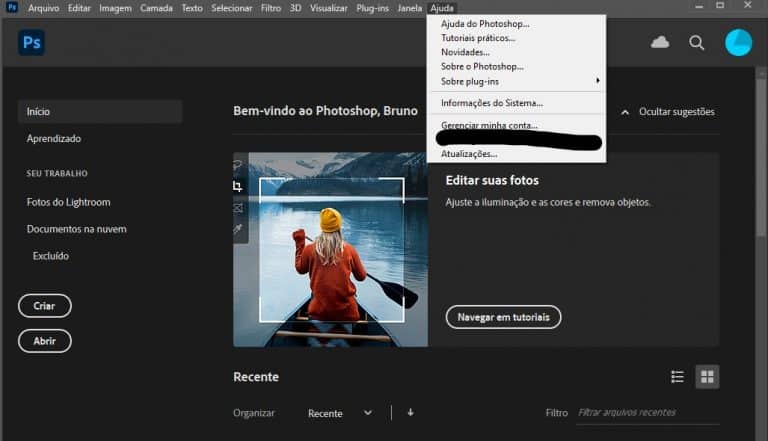Open the search magnifier icon

pos(696,43)
